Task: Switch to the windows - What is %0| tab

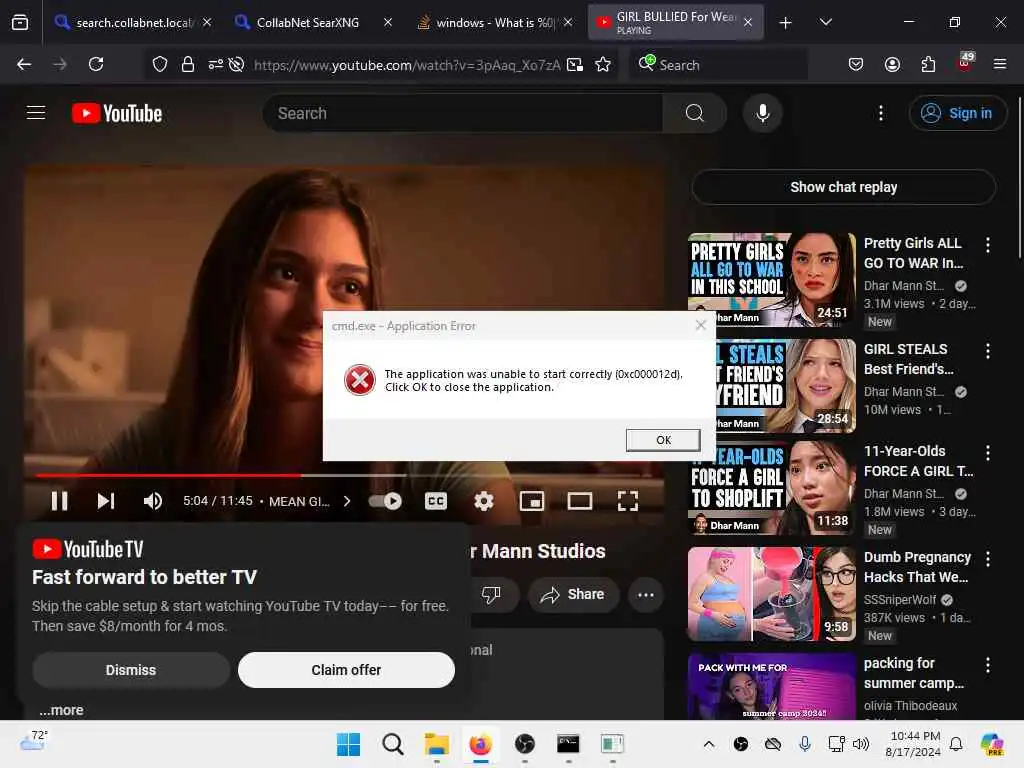Action: [x=494, y=22]
